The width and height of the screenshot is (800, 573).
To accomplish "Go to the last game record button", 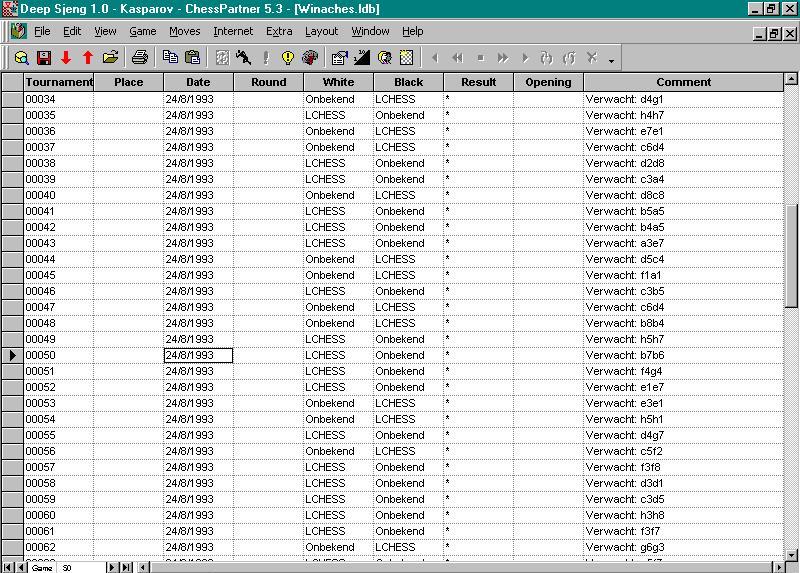I will click(x=125, y=567).
